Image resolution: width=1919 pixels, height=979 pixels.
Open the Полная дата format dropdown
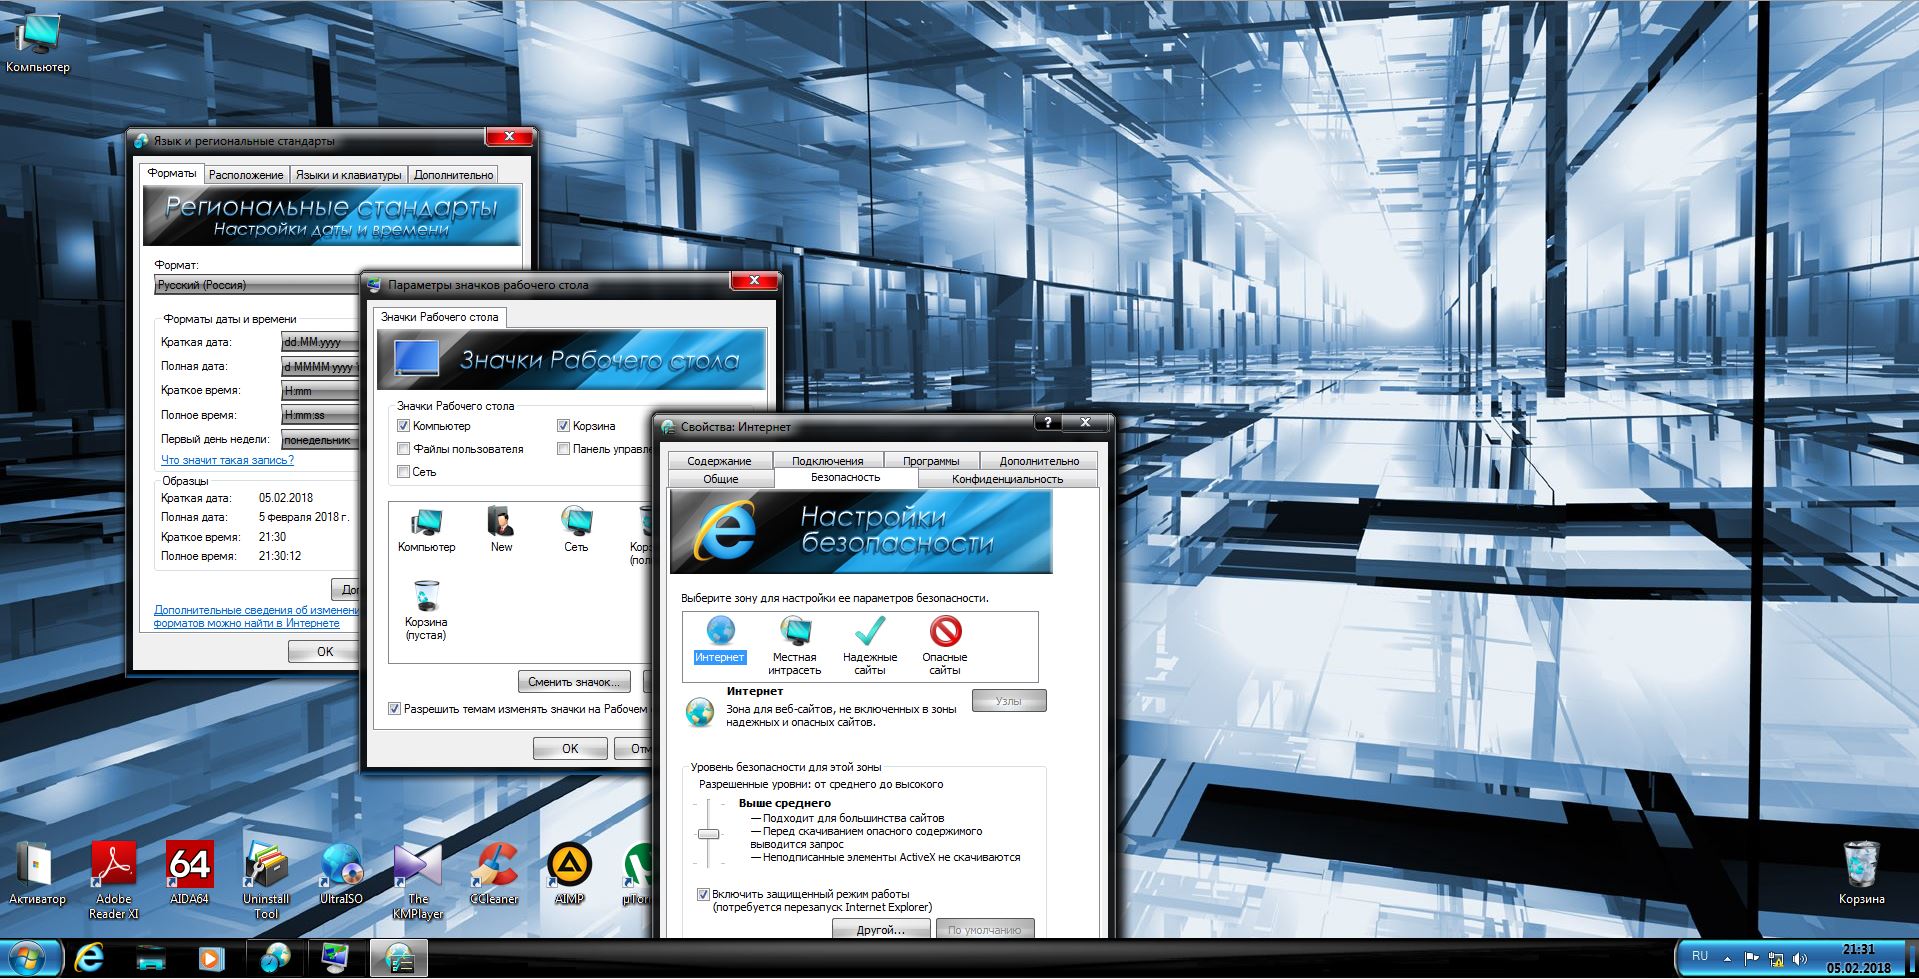320,367
